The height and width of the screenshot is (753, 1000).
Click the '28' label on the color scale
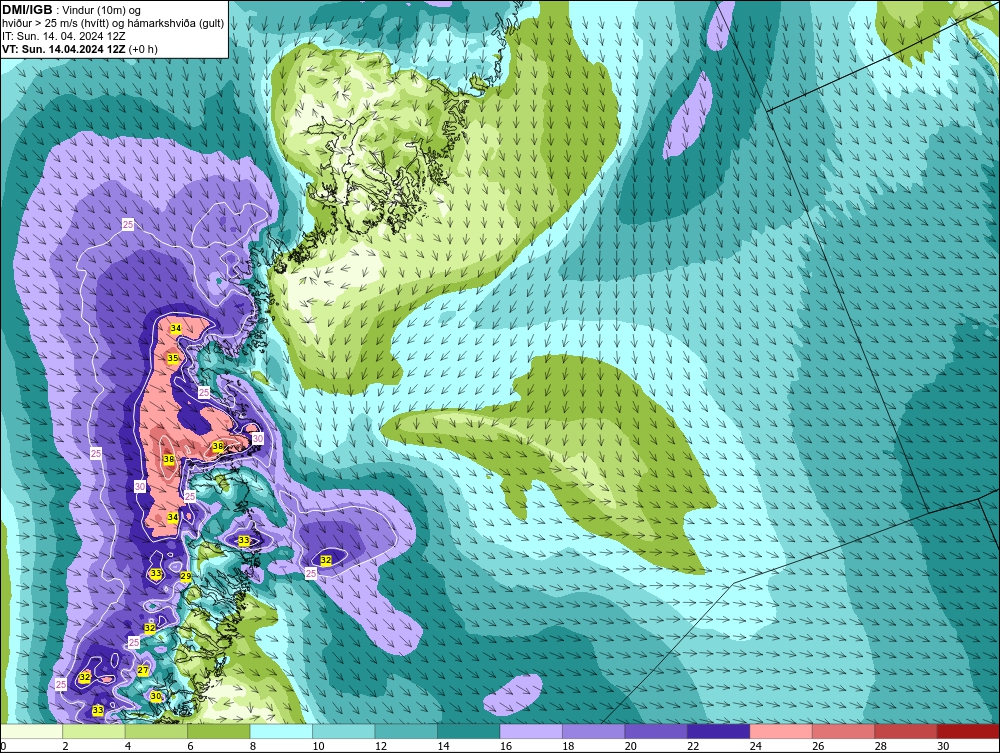click(881, 746)
